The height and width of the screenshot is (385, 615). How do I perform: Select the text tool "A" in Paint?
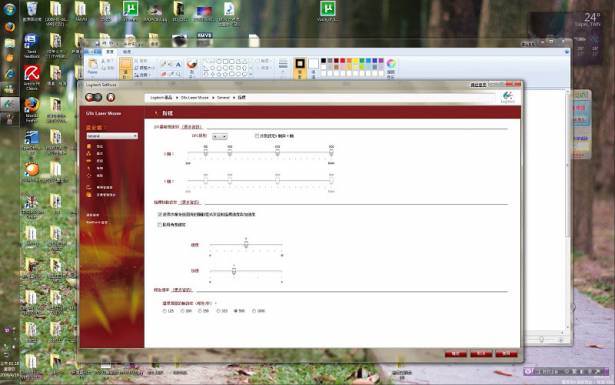pyautogui.click(x=178, y=64)
